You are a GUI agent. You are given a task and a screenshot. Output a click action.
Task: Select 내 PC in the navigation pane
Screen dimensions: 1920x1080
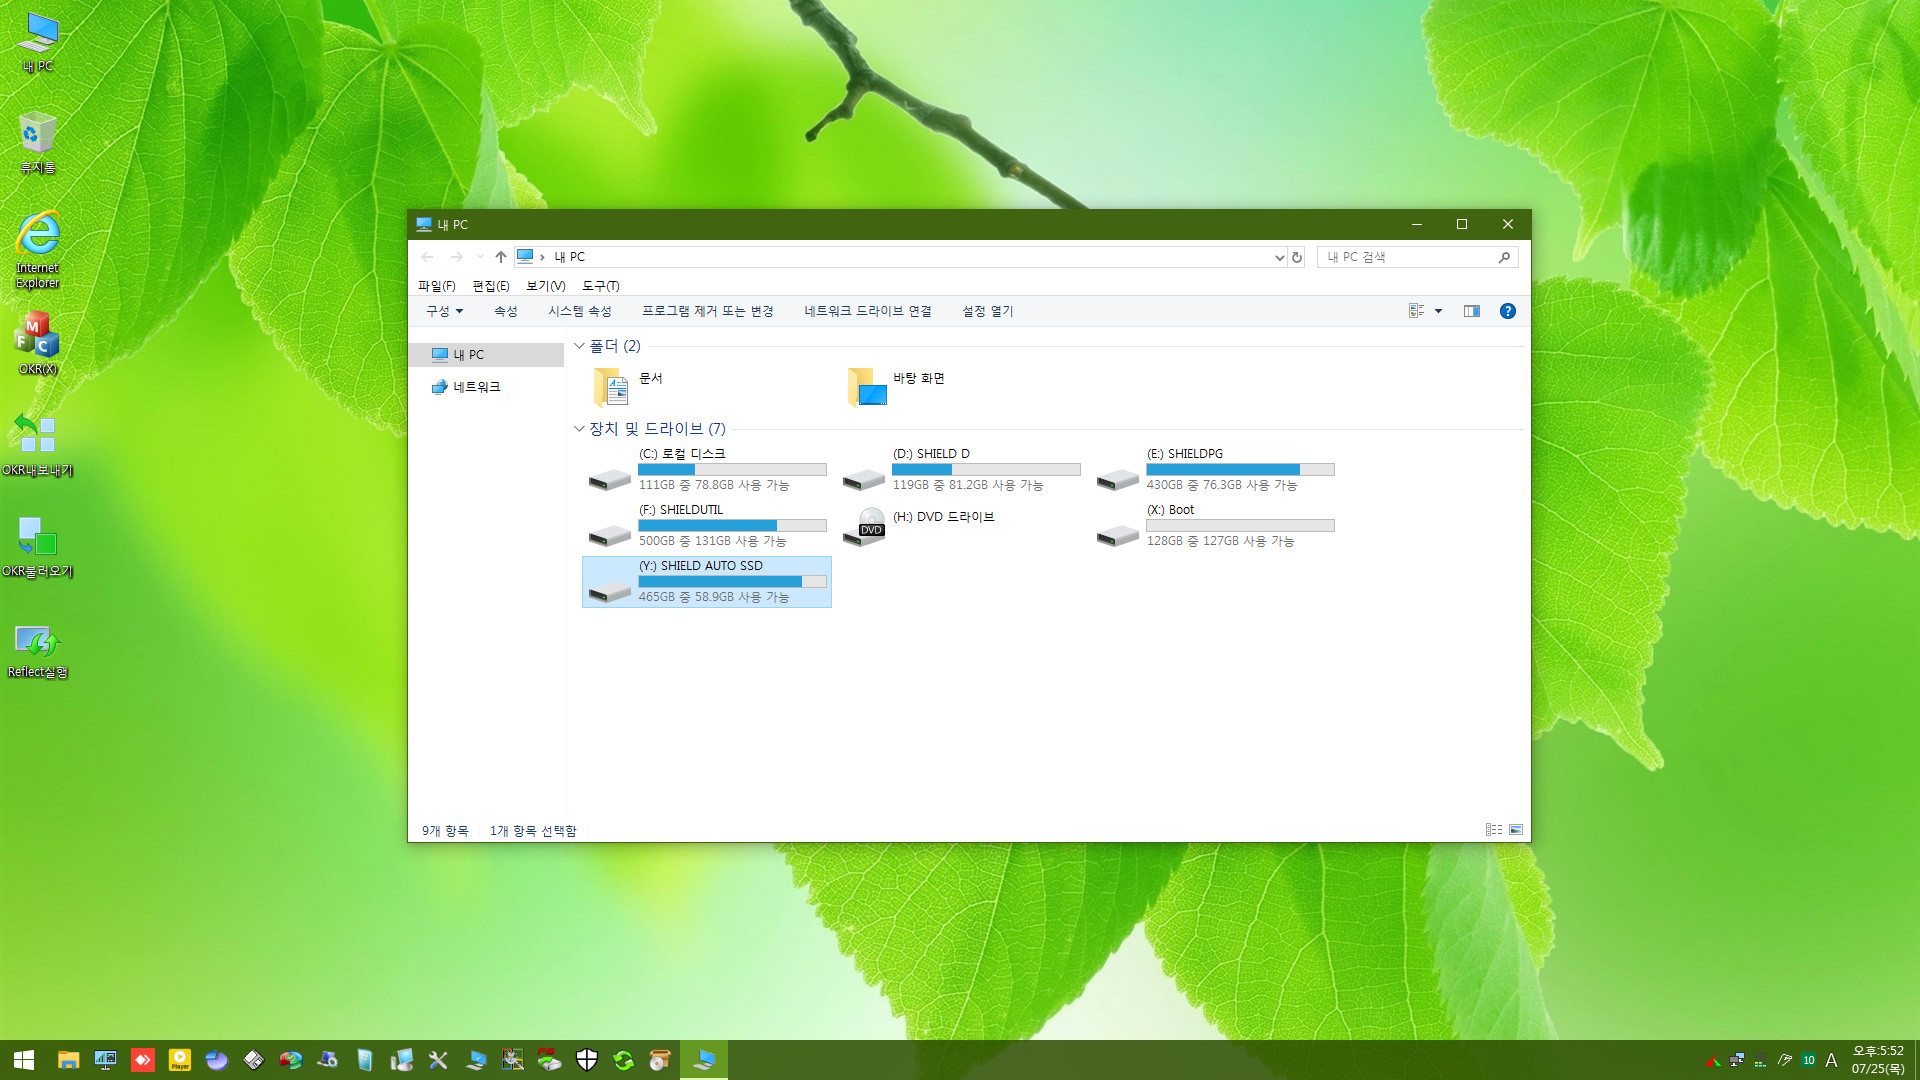487,355
